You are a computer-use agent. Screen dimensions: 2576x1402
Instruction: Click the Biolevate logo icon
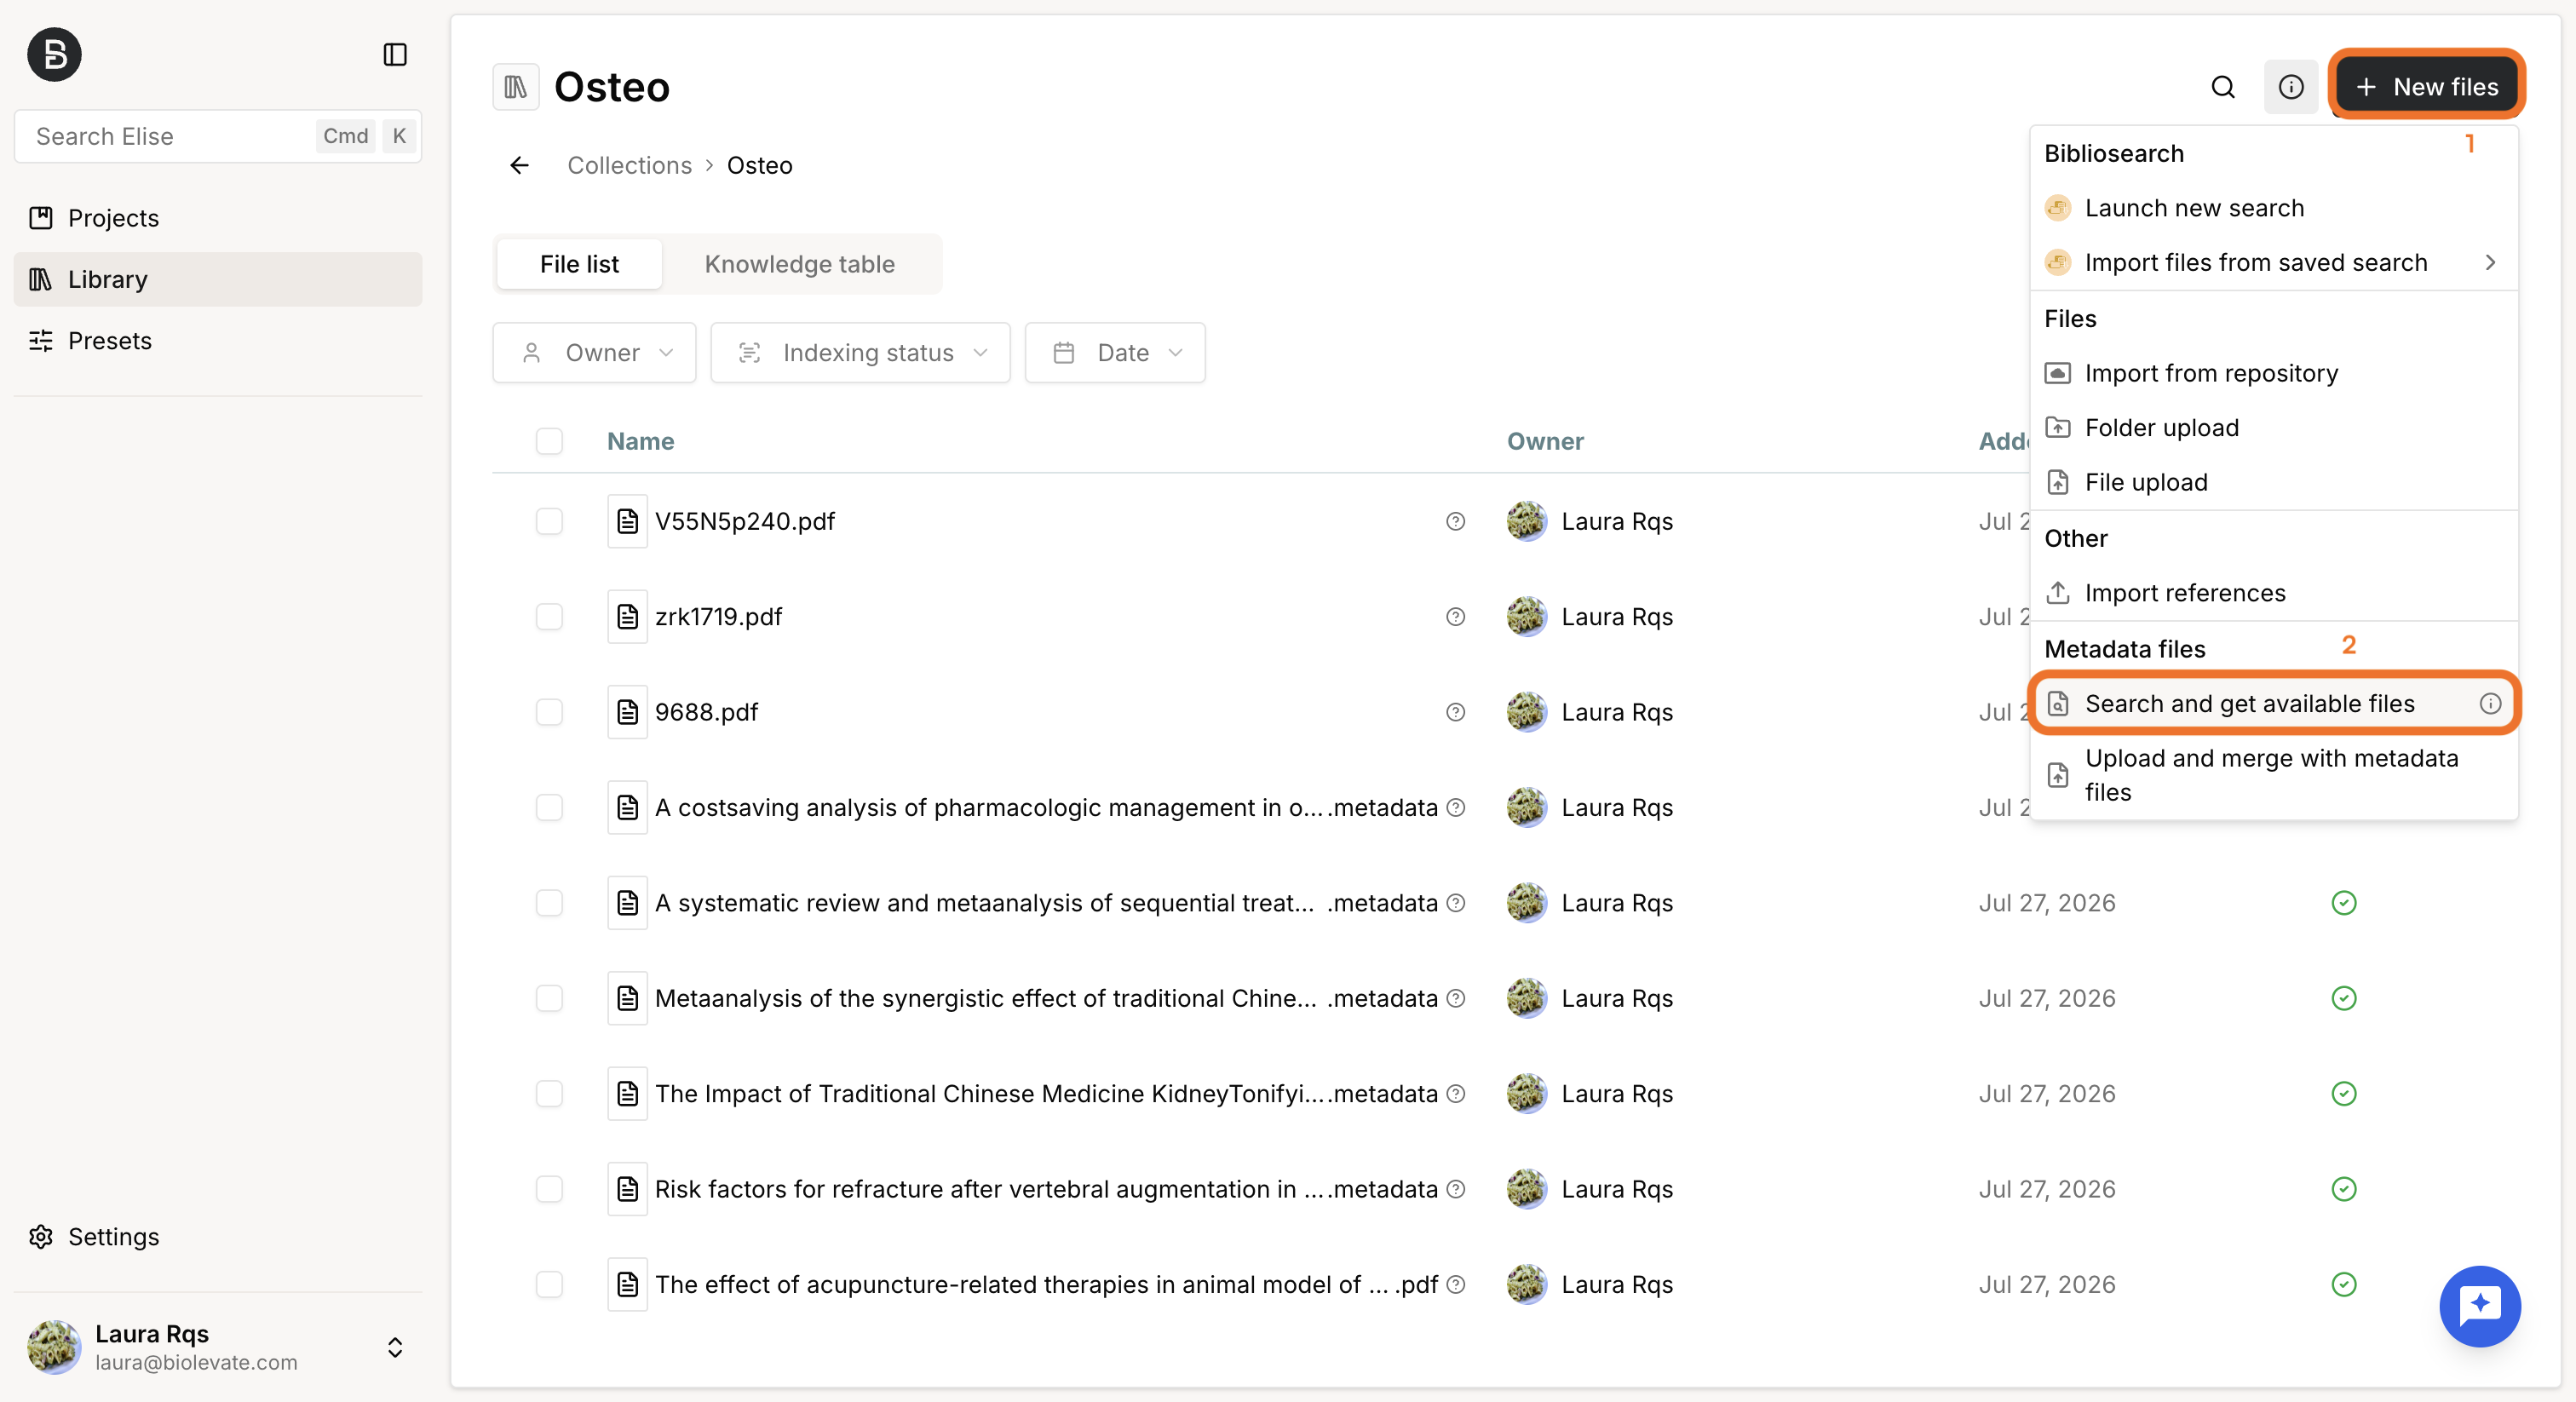tap(54, 54)
